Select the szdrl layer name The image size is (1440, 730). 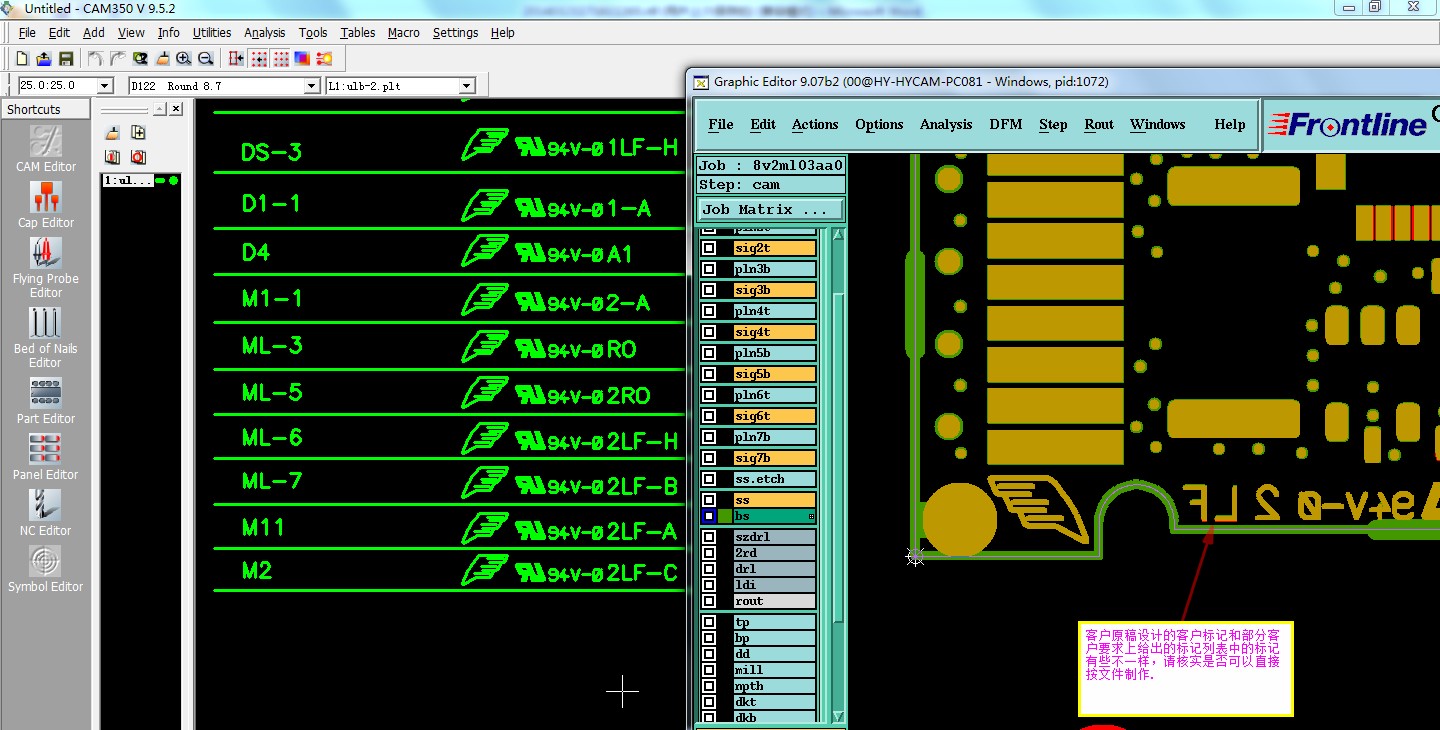[x=774, y=537]
